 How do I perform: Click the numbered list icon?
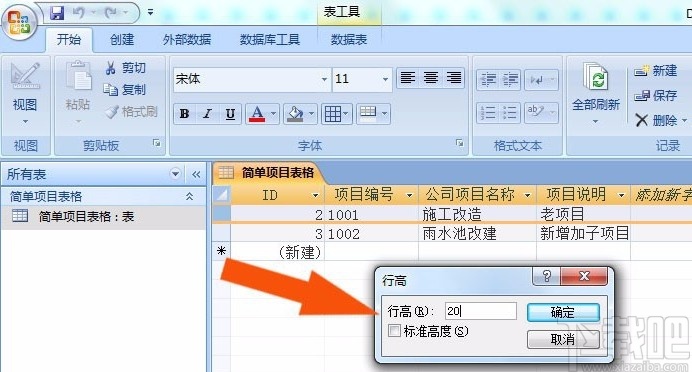(488, 113)
